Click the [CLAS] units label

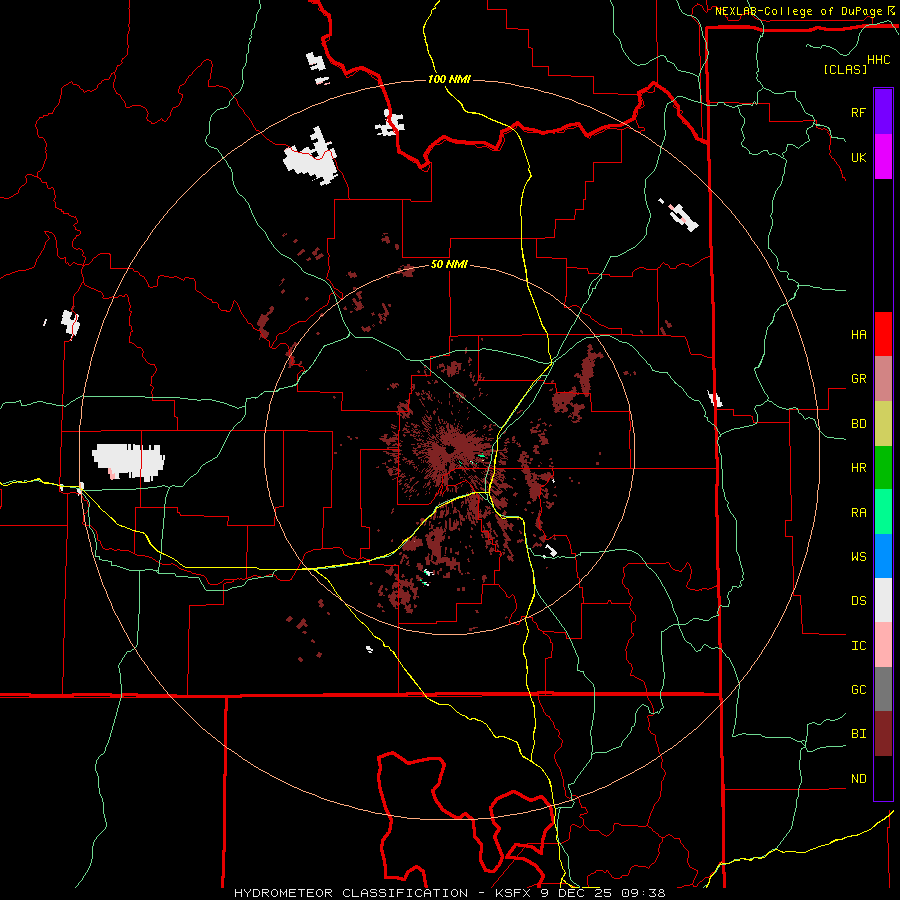point(845,69)
